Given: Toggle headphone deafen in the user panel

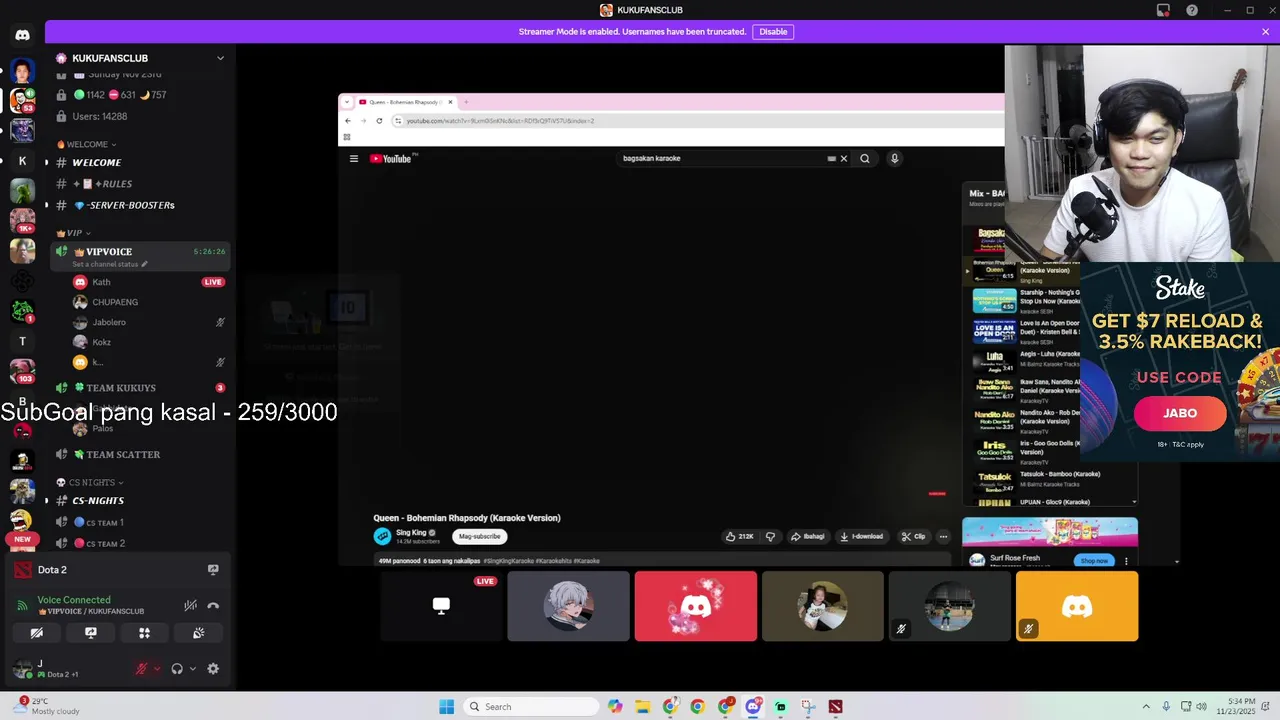Looking at the screenshot, I should pyautogui.click(x=177, y=669).
